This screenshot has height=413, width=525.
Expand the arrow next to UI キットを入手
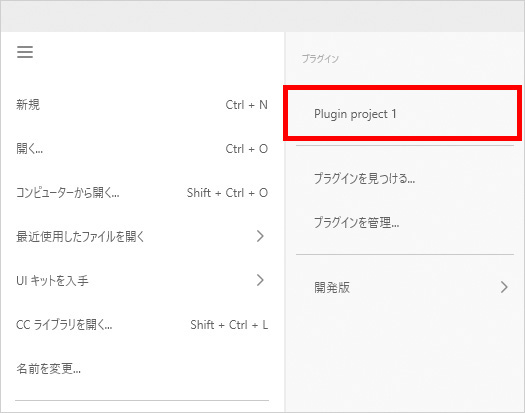[x=260, y=280]
